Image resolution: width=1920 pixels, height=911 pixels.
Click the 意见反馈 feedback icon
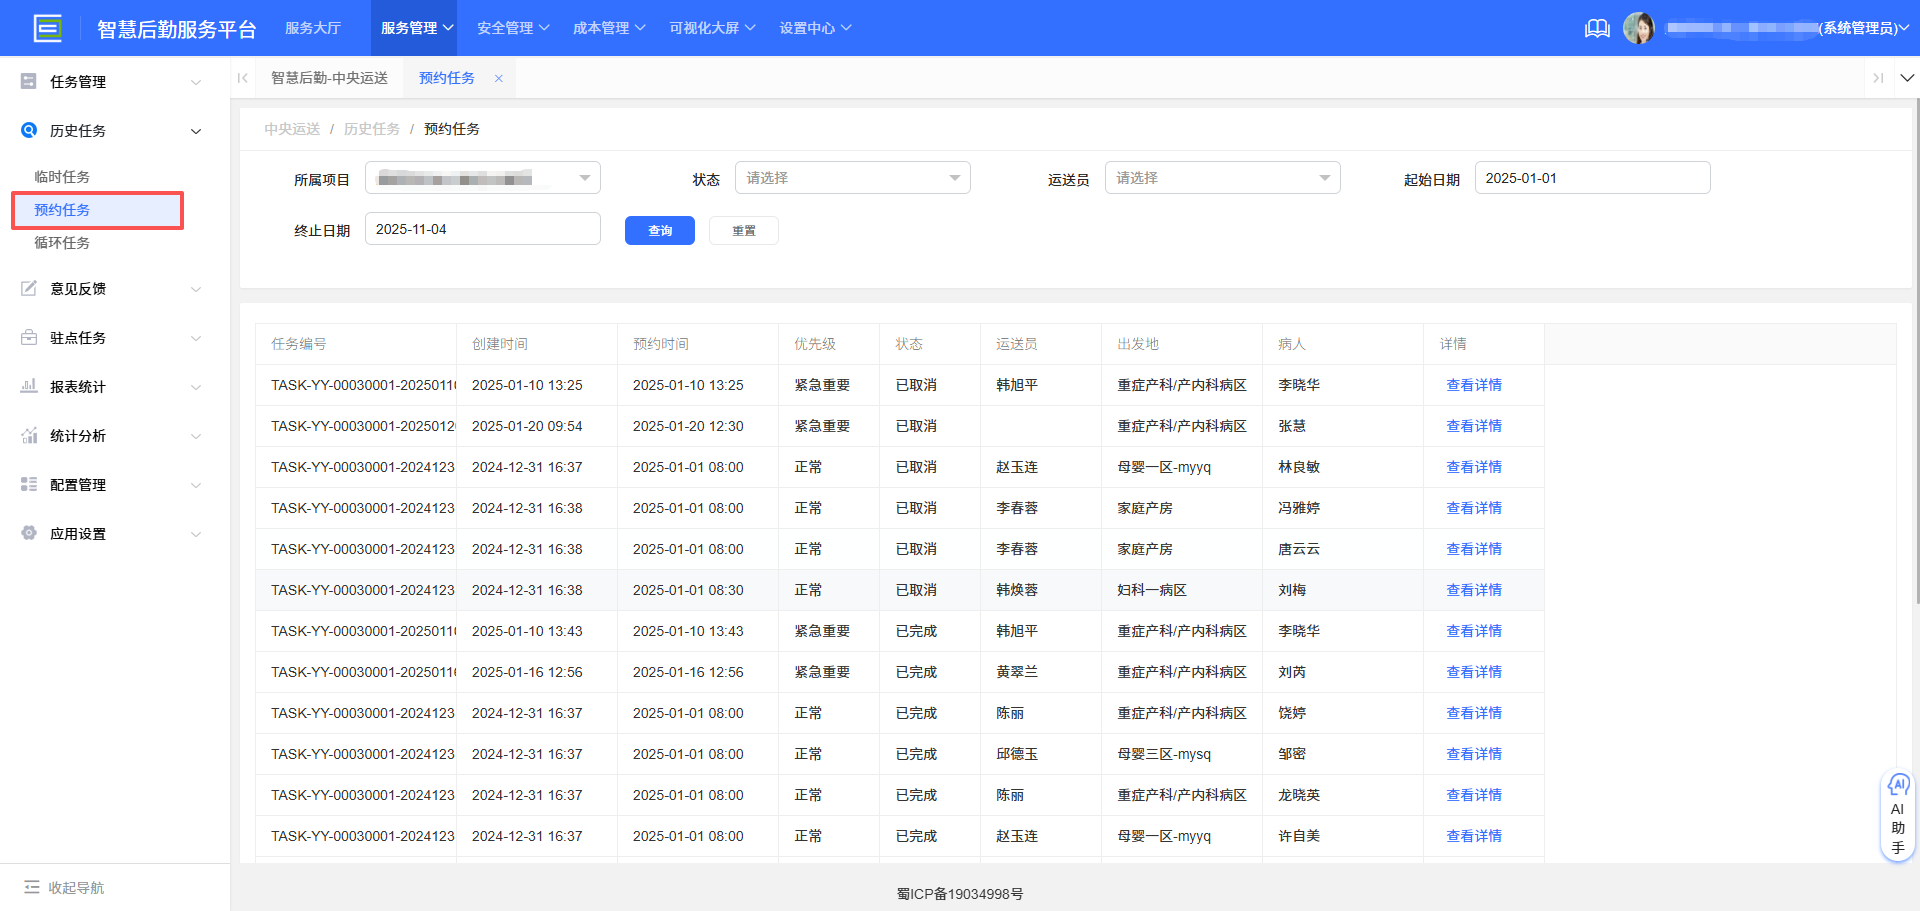click(28, 288)
